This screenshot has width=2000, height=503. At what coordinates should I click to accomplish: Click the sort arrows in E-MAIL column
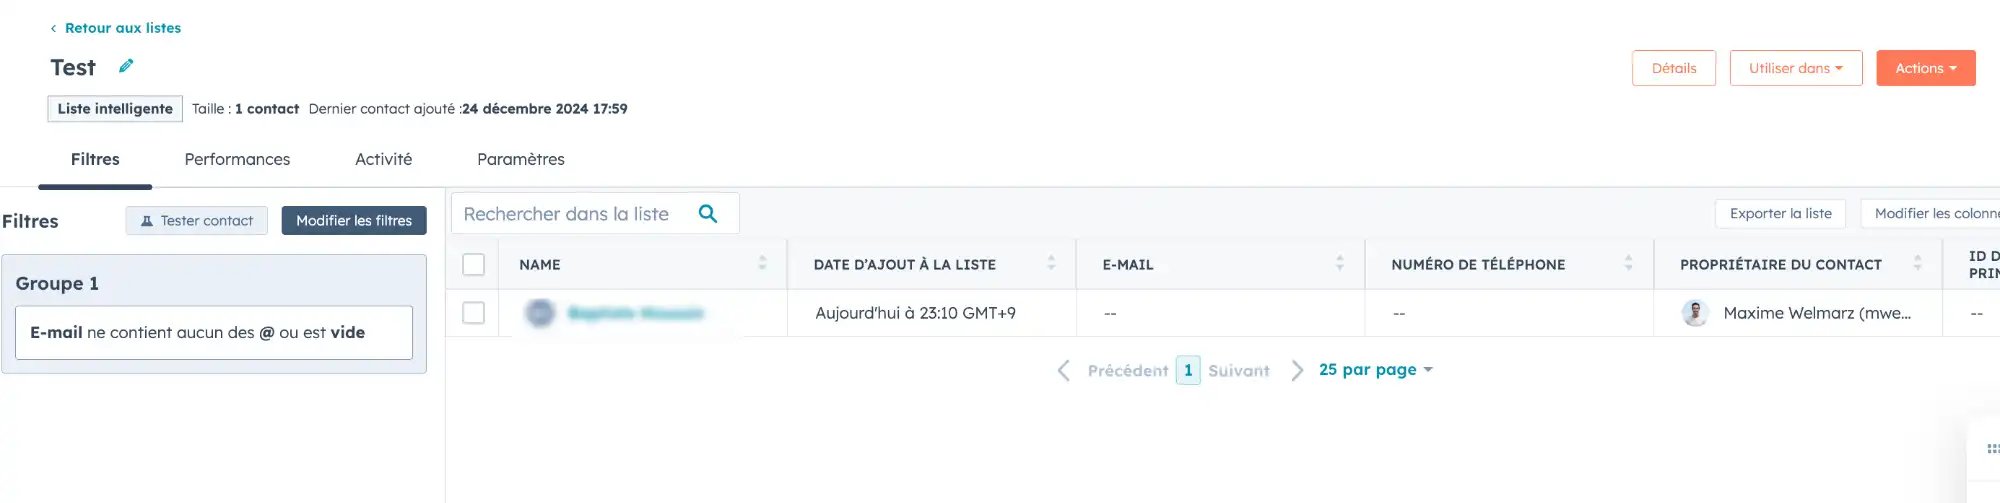pyautogui.click(x=1340, y=263)
